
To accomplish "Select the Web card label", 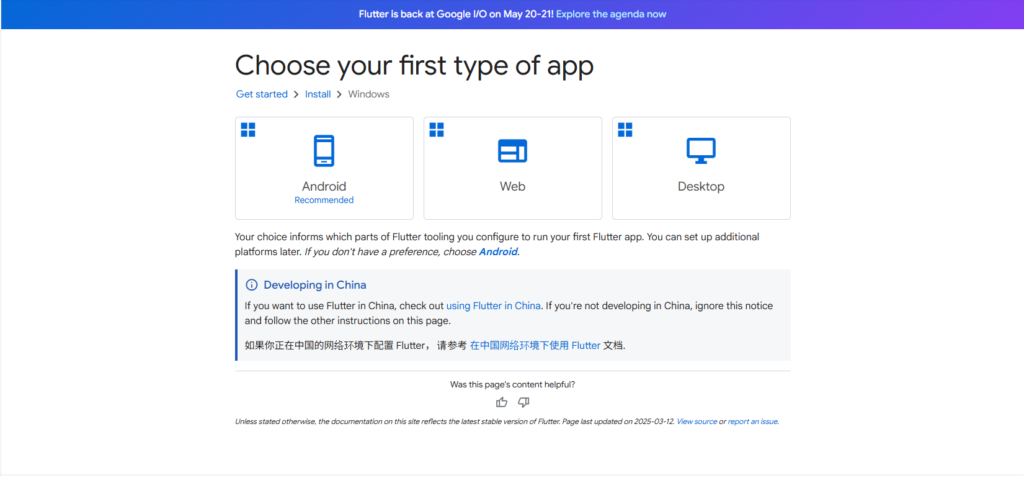I will tap(513, 187).
